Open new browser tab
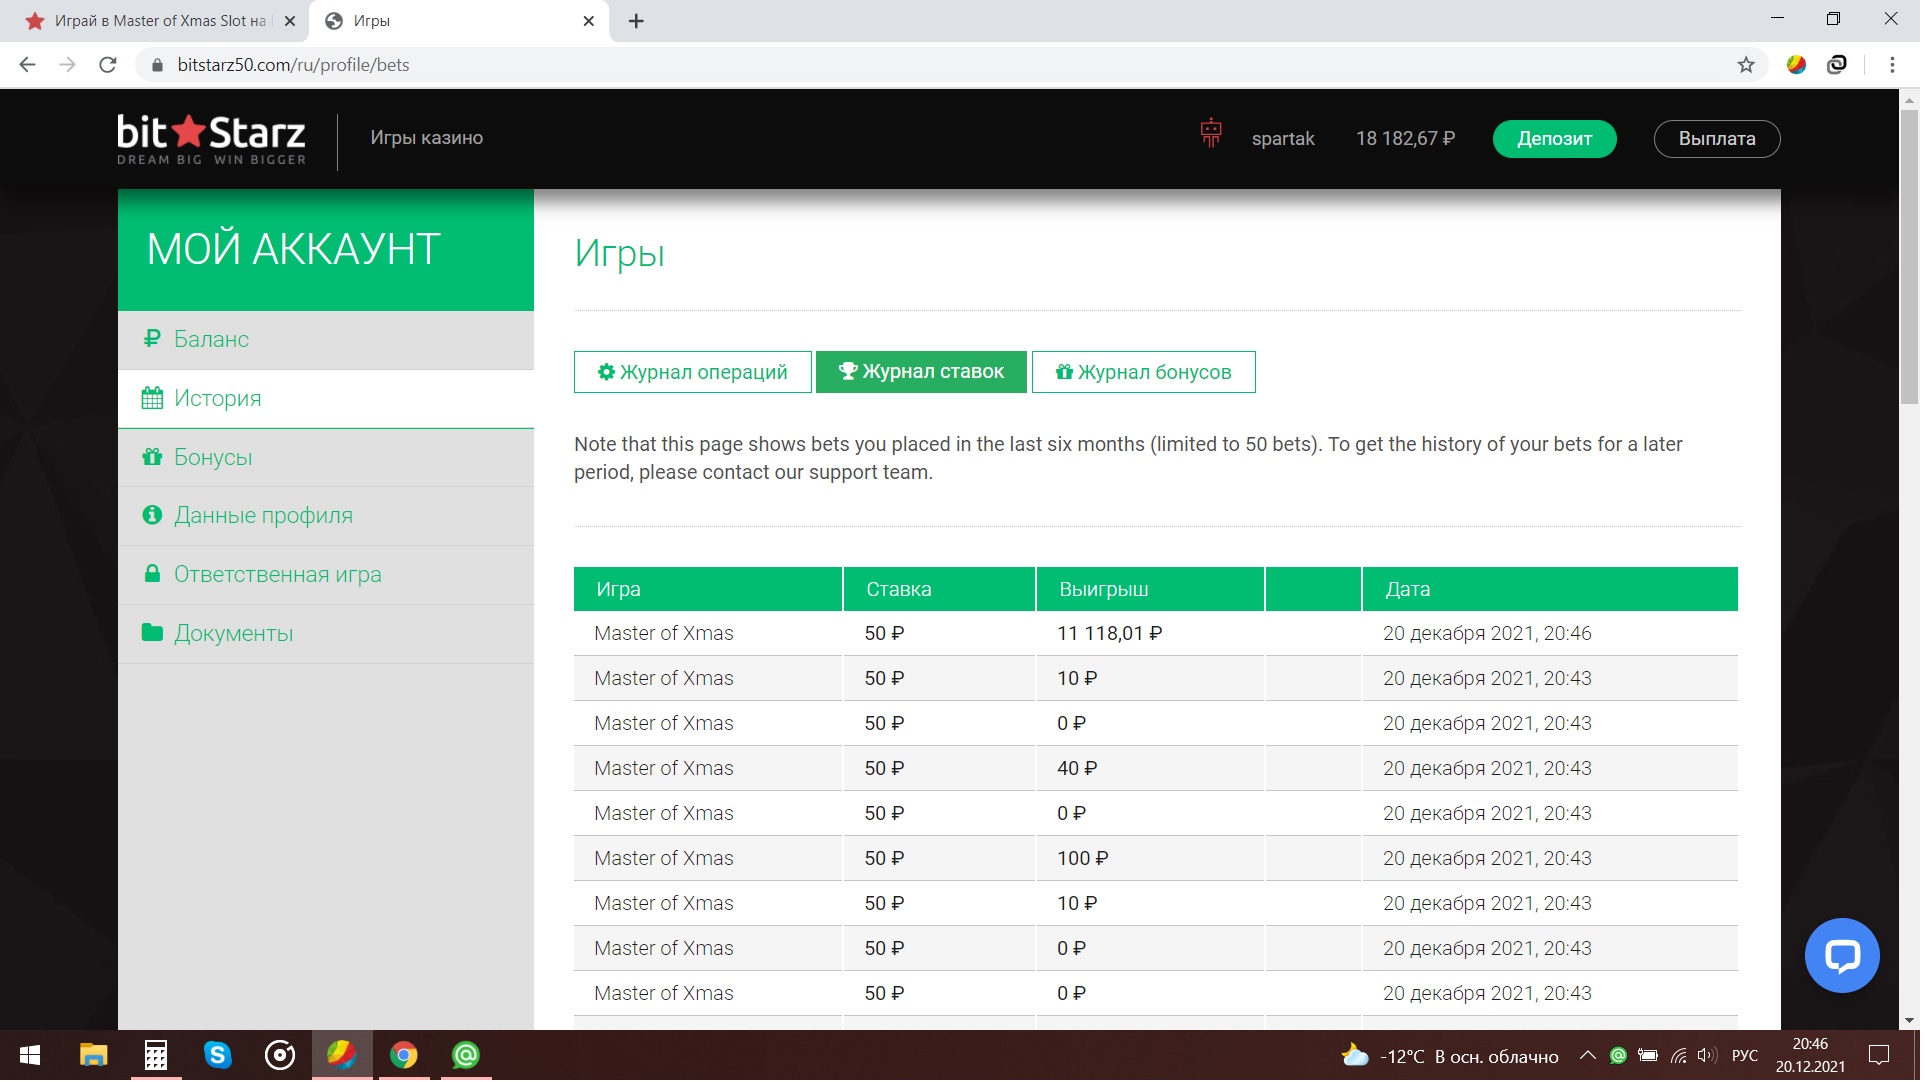This screenshot has height=1082, width=1925. pyautogui.click(x=637, y=21)
